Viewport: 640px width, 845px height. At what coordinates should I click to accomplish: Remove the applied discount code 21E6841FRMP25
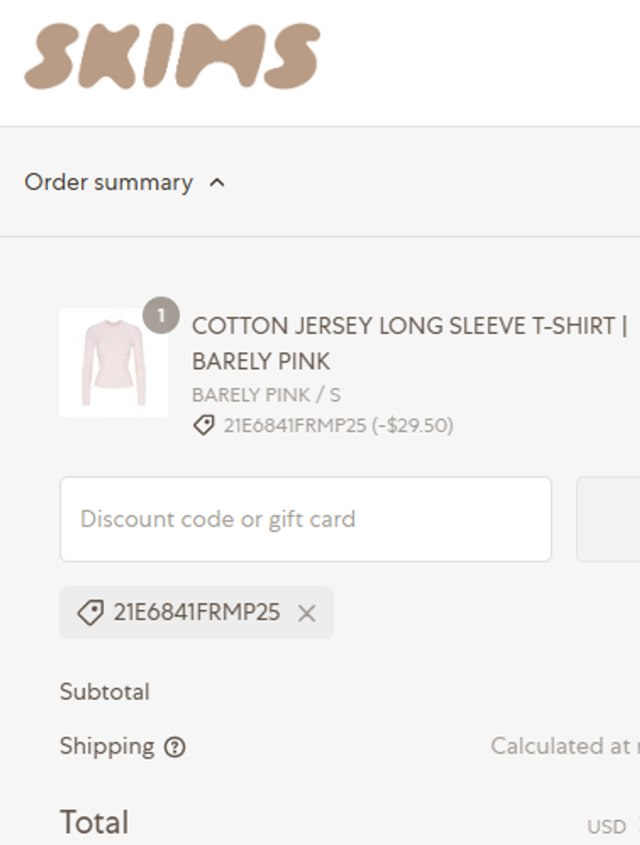(x=307, y=613)
